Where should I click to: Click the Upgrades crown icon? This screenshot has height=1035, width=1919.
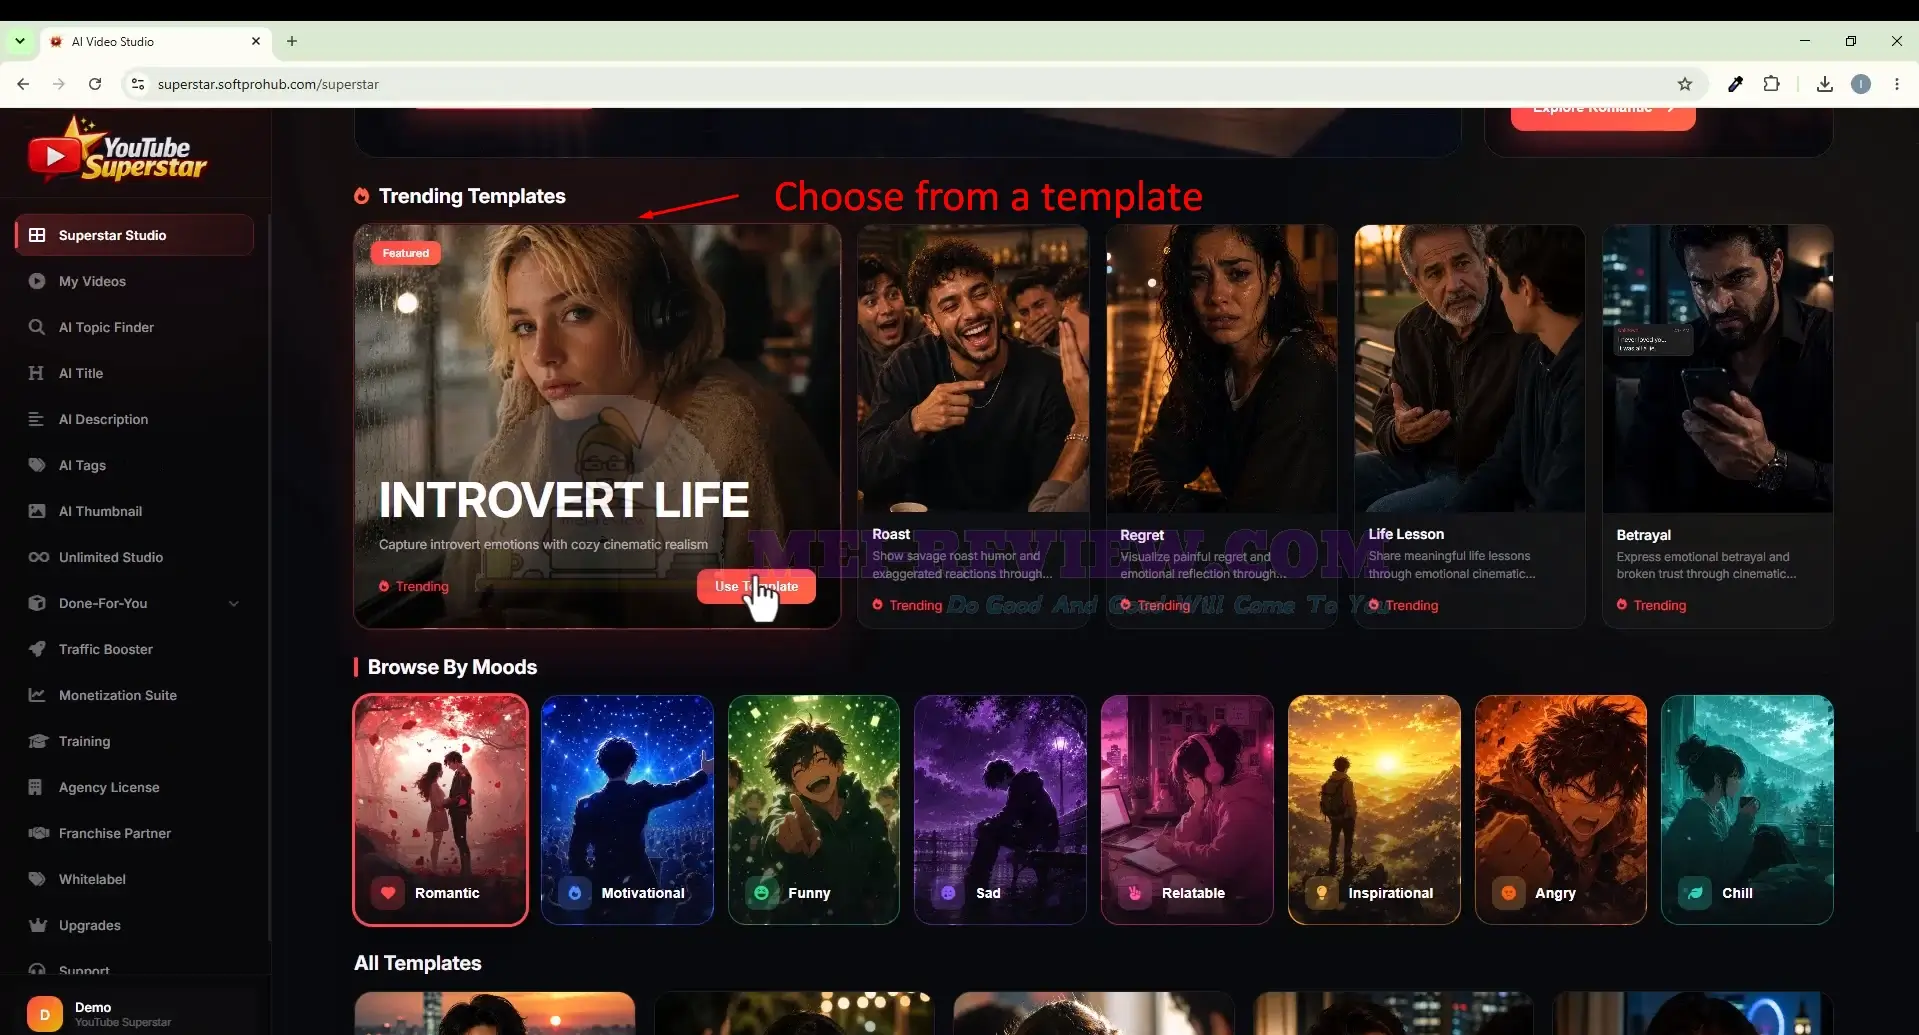tap(38, 925)
